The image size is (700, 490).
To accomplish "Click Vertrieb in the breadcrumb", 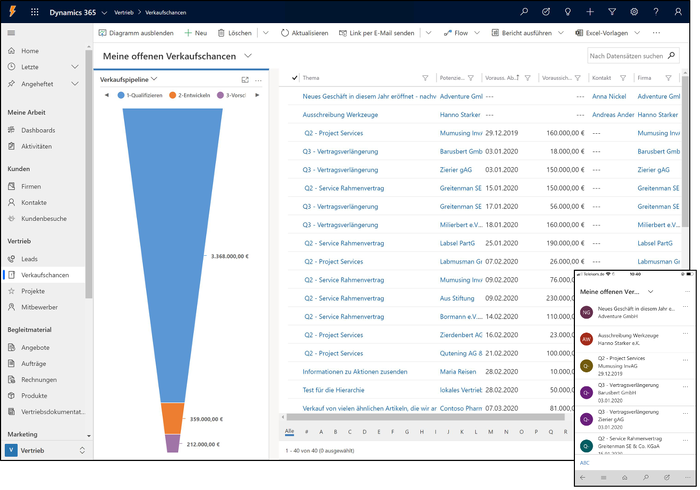I will pos(124,12).
